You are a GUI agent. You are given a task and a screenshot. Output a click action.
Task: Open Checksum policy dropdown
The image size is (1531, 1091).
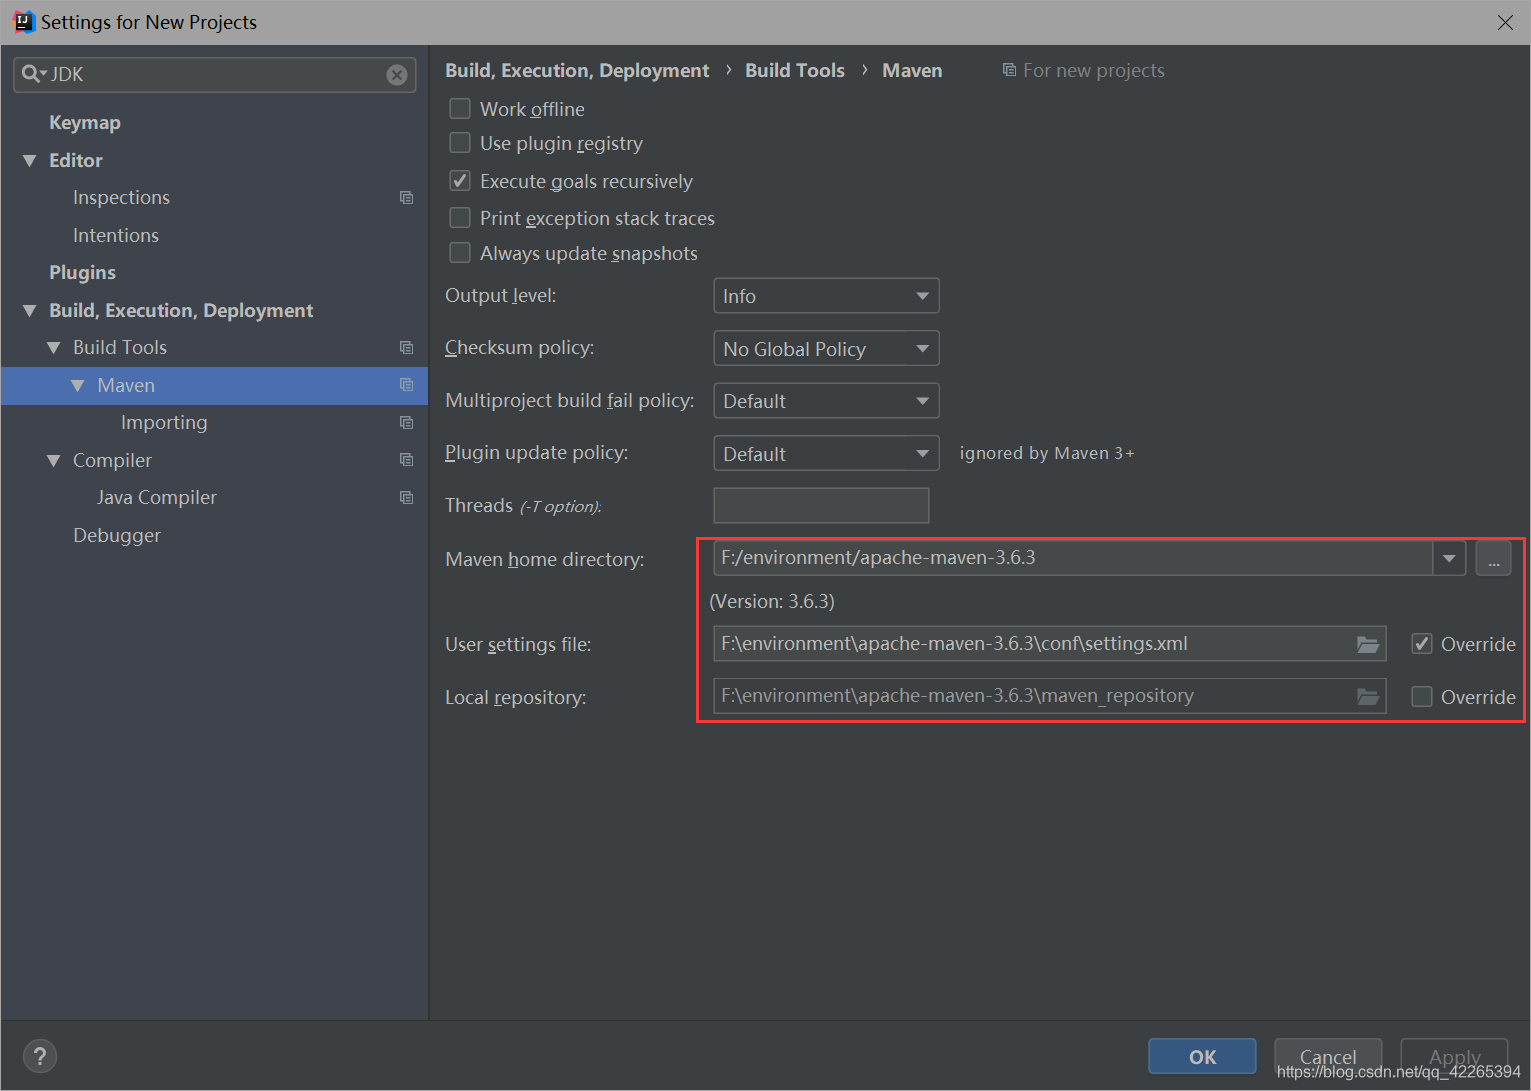click(826, 348)
